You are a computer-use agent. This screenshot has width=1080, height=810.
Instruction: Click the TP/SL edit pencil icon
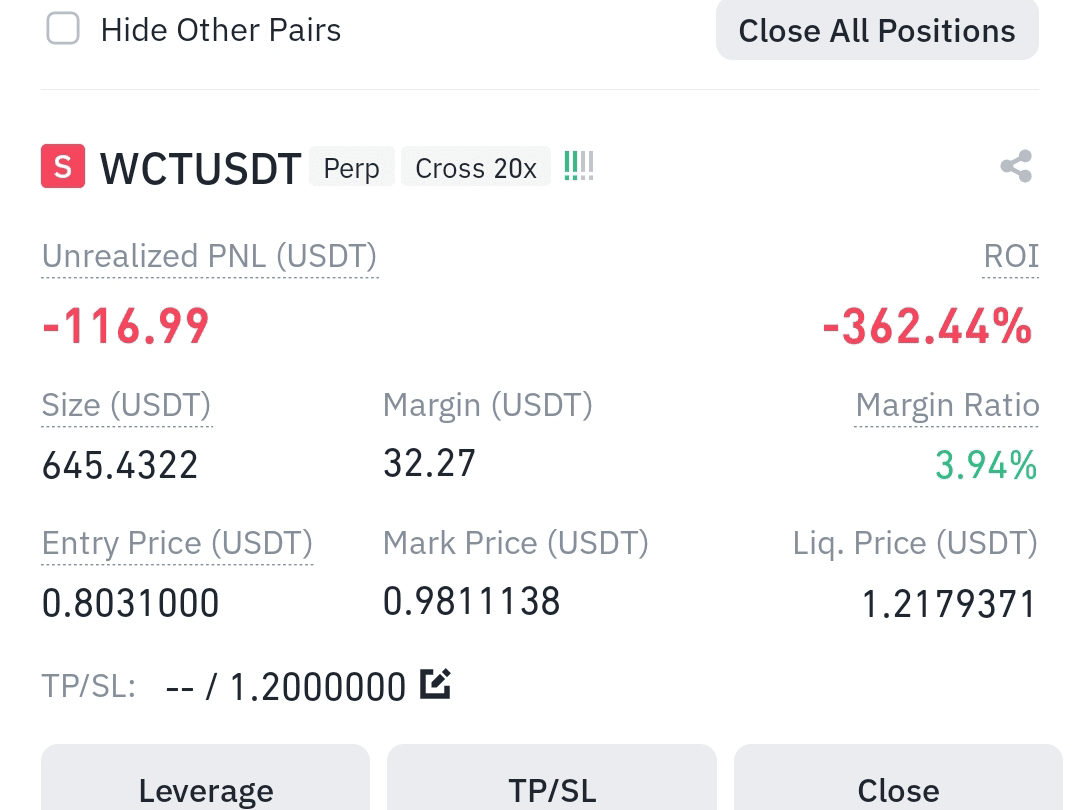[x=436, y=684]
